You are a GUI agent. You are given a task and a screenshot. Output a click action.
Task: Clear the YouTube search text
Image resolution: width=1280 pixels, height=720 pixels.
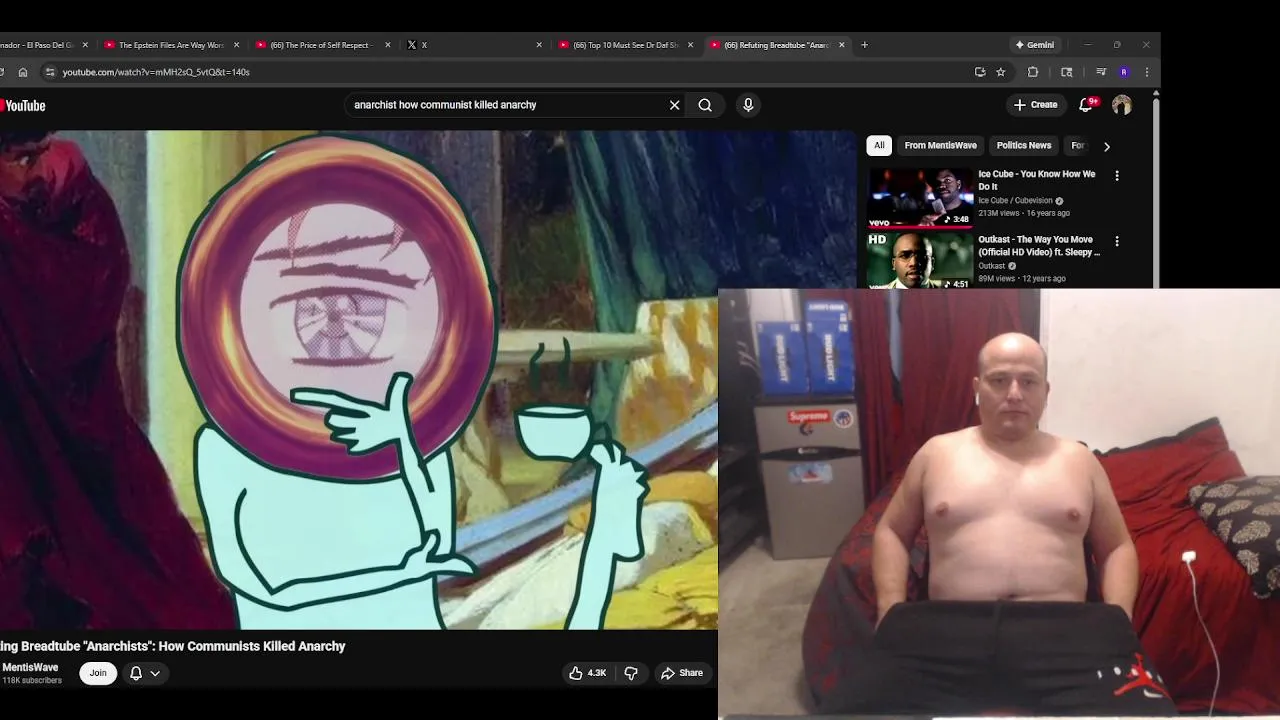tap(674, 105)
